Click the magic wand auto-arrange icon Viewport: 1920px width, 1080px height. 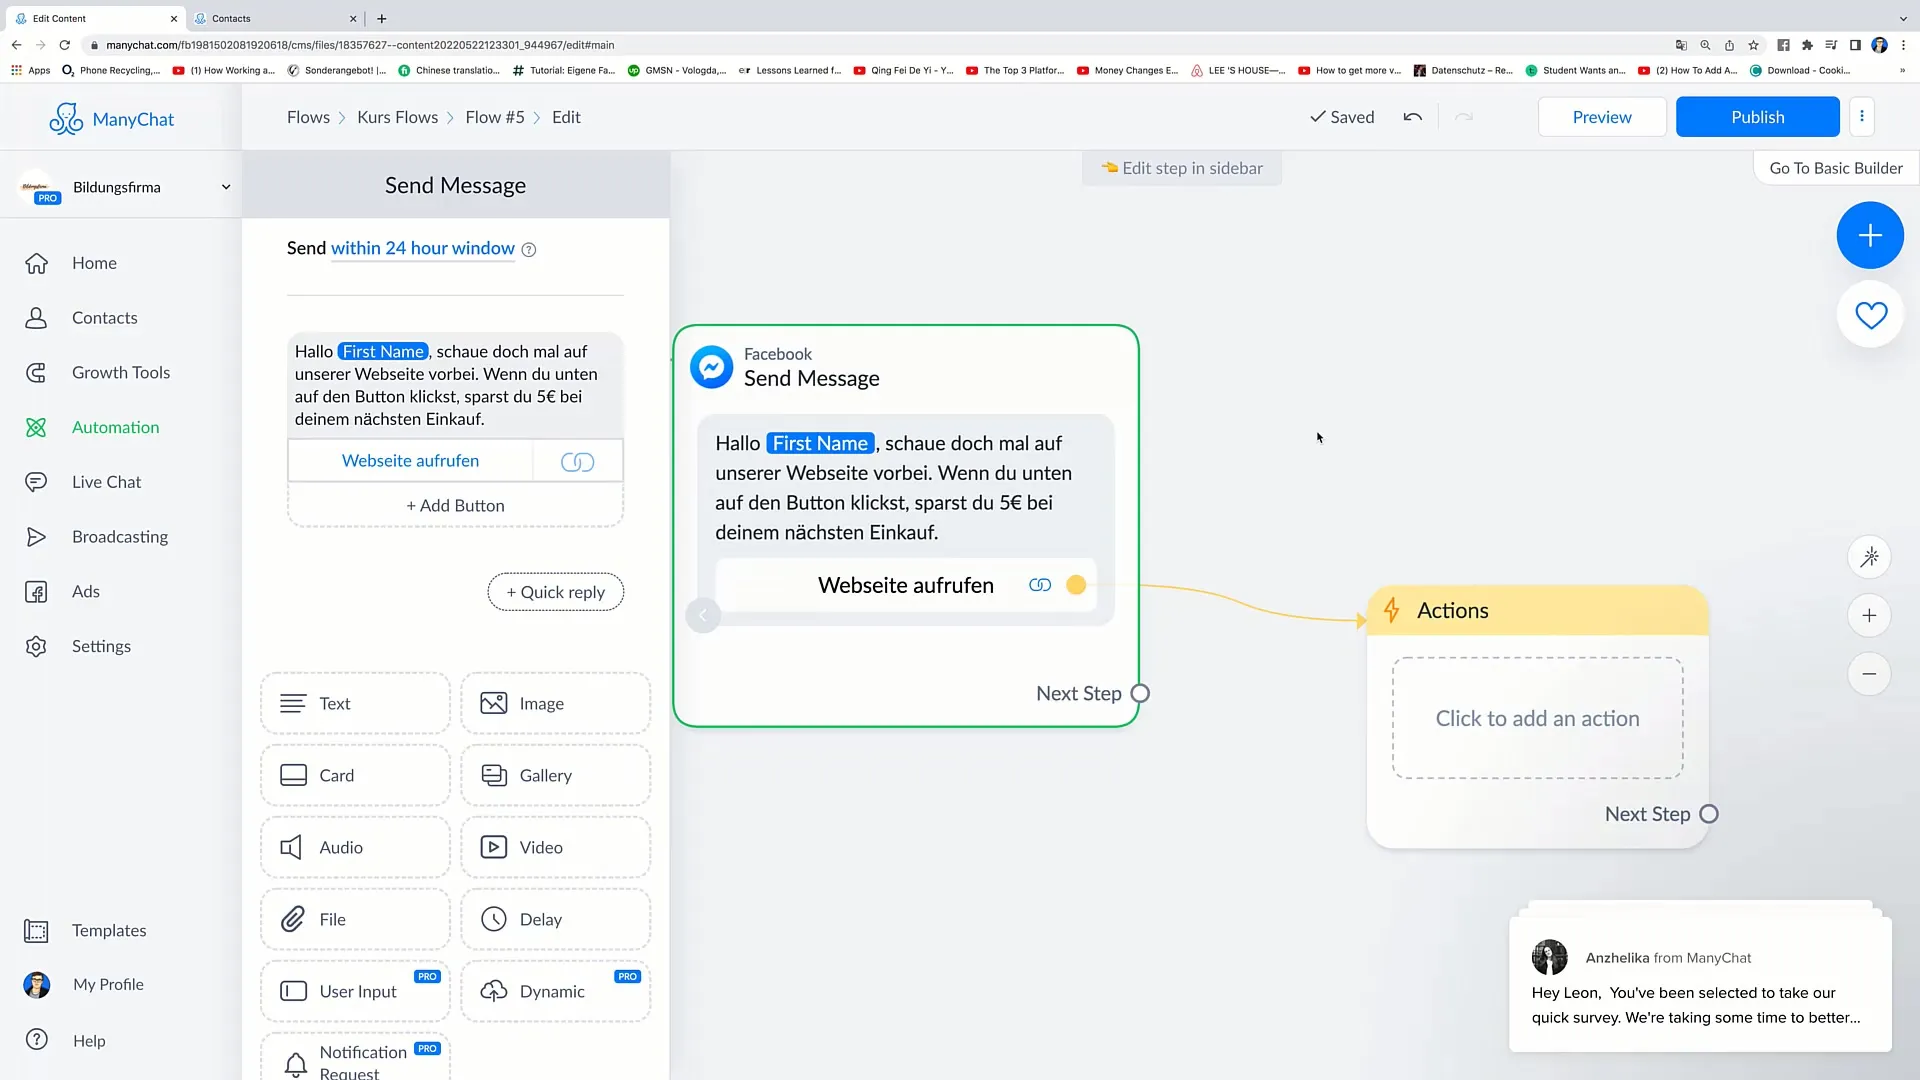(1869, 557)
